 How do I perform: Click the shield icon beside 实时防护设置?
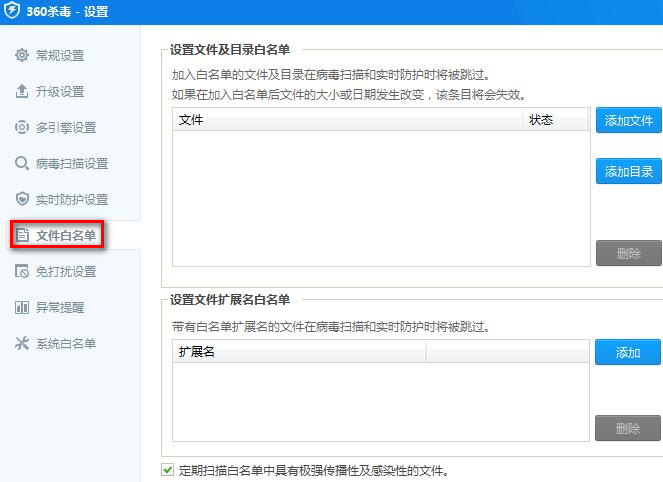tap(22, 199)
